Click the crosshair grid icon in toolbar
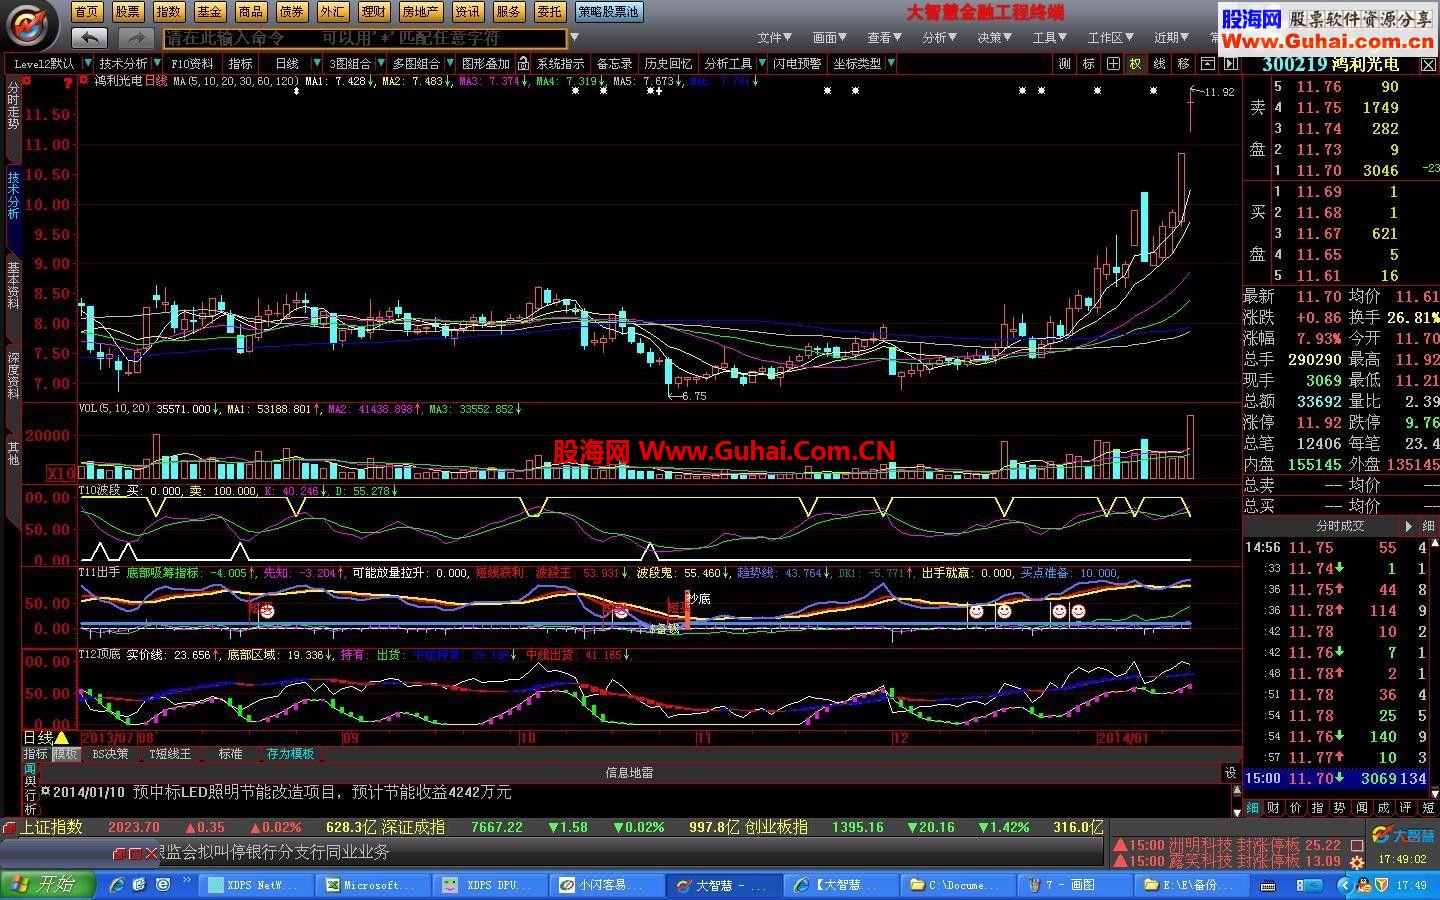The width and height of the screenshot is (1440, 900). pyautogui.click(x=1113, y=63)
